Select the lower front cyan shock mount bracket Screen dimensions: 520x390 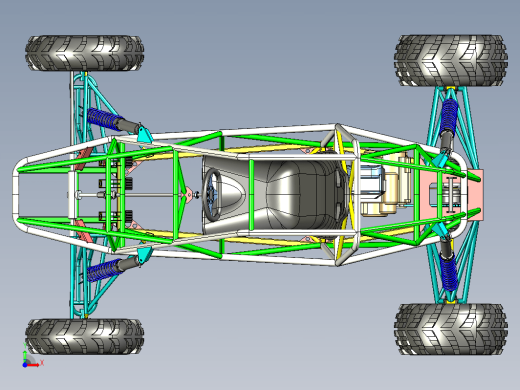coord(144,255)
